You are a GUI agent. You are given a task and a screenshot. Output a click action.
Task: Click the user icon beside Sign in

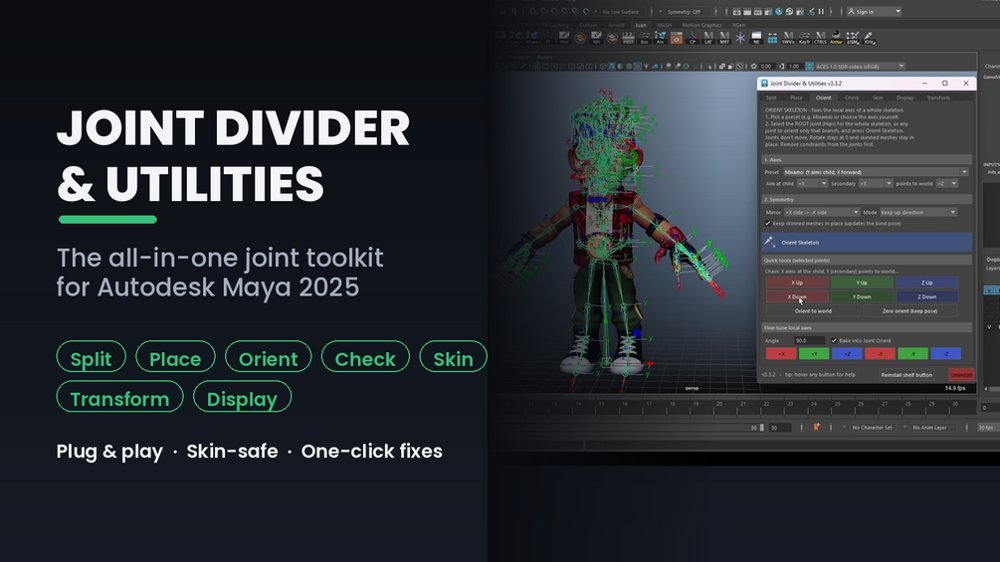click(851, 11)
